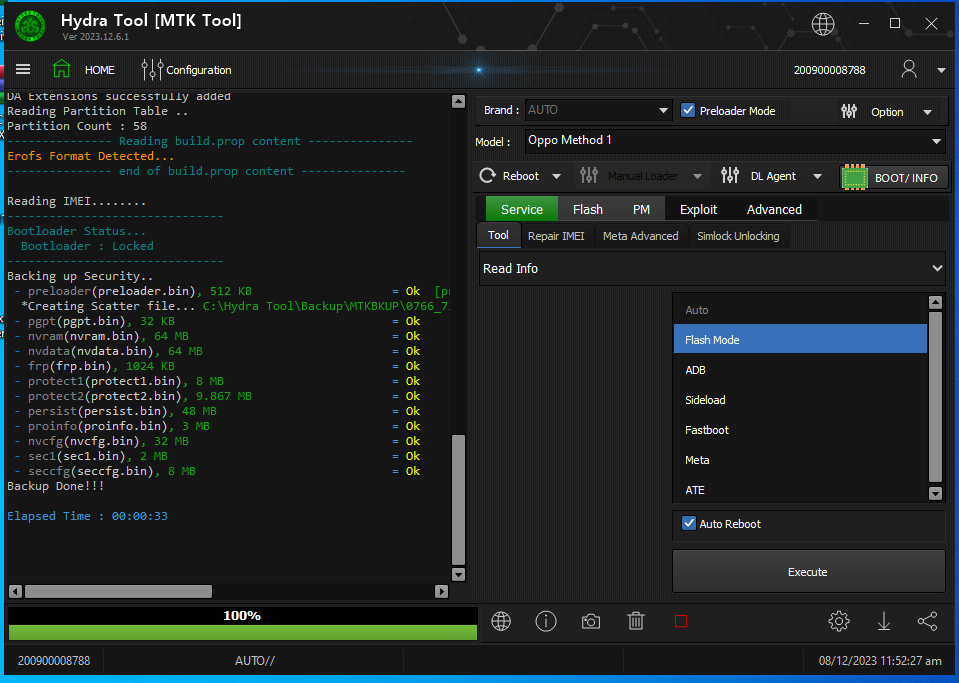Select the Tool sub-tab

498,235
